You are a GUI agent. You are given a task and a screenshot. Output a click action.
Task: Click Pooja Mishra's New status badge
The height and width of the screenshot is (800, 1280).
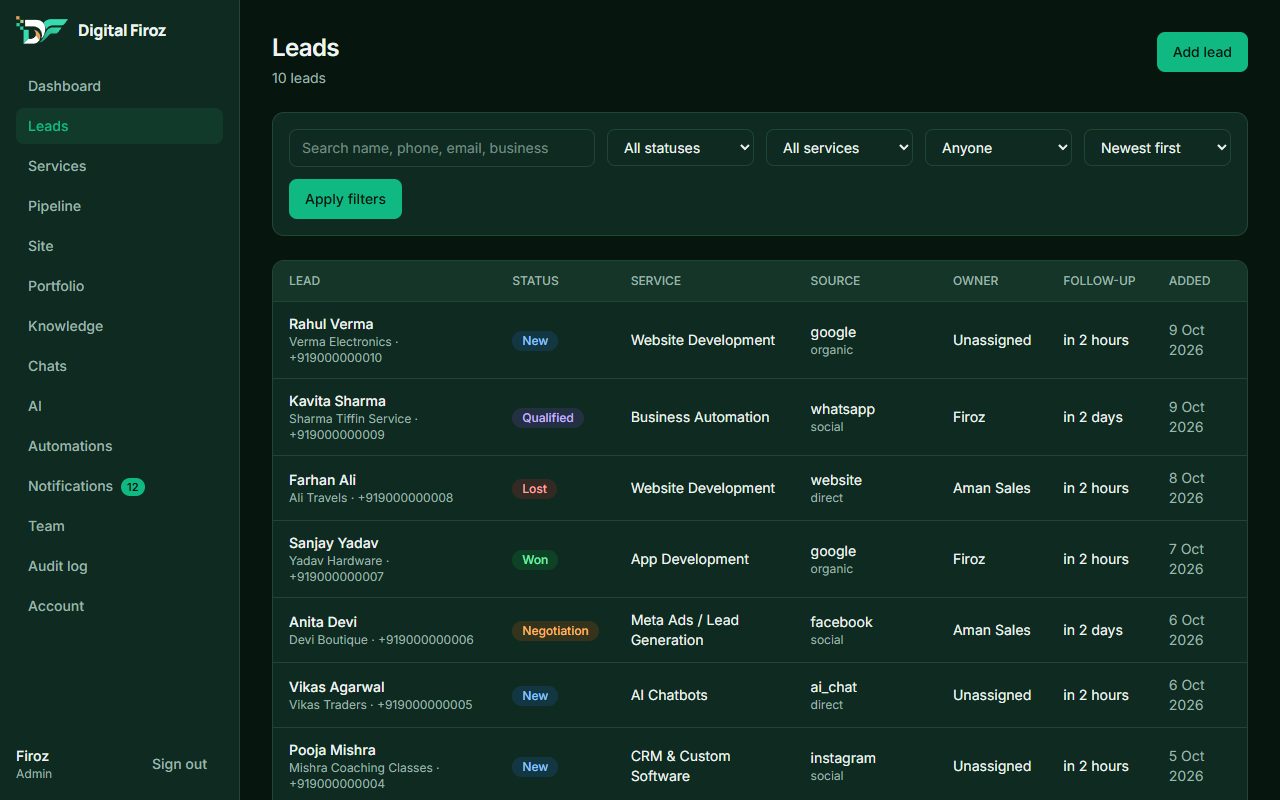point(535,767)
